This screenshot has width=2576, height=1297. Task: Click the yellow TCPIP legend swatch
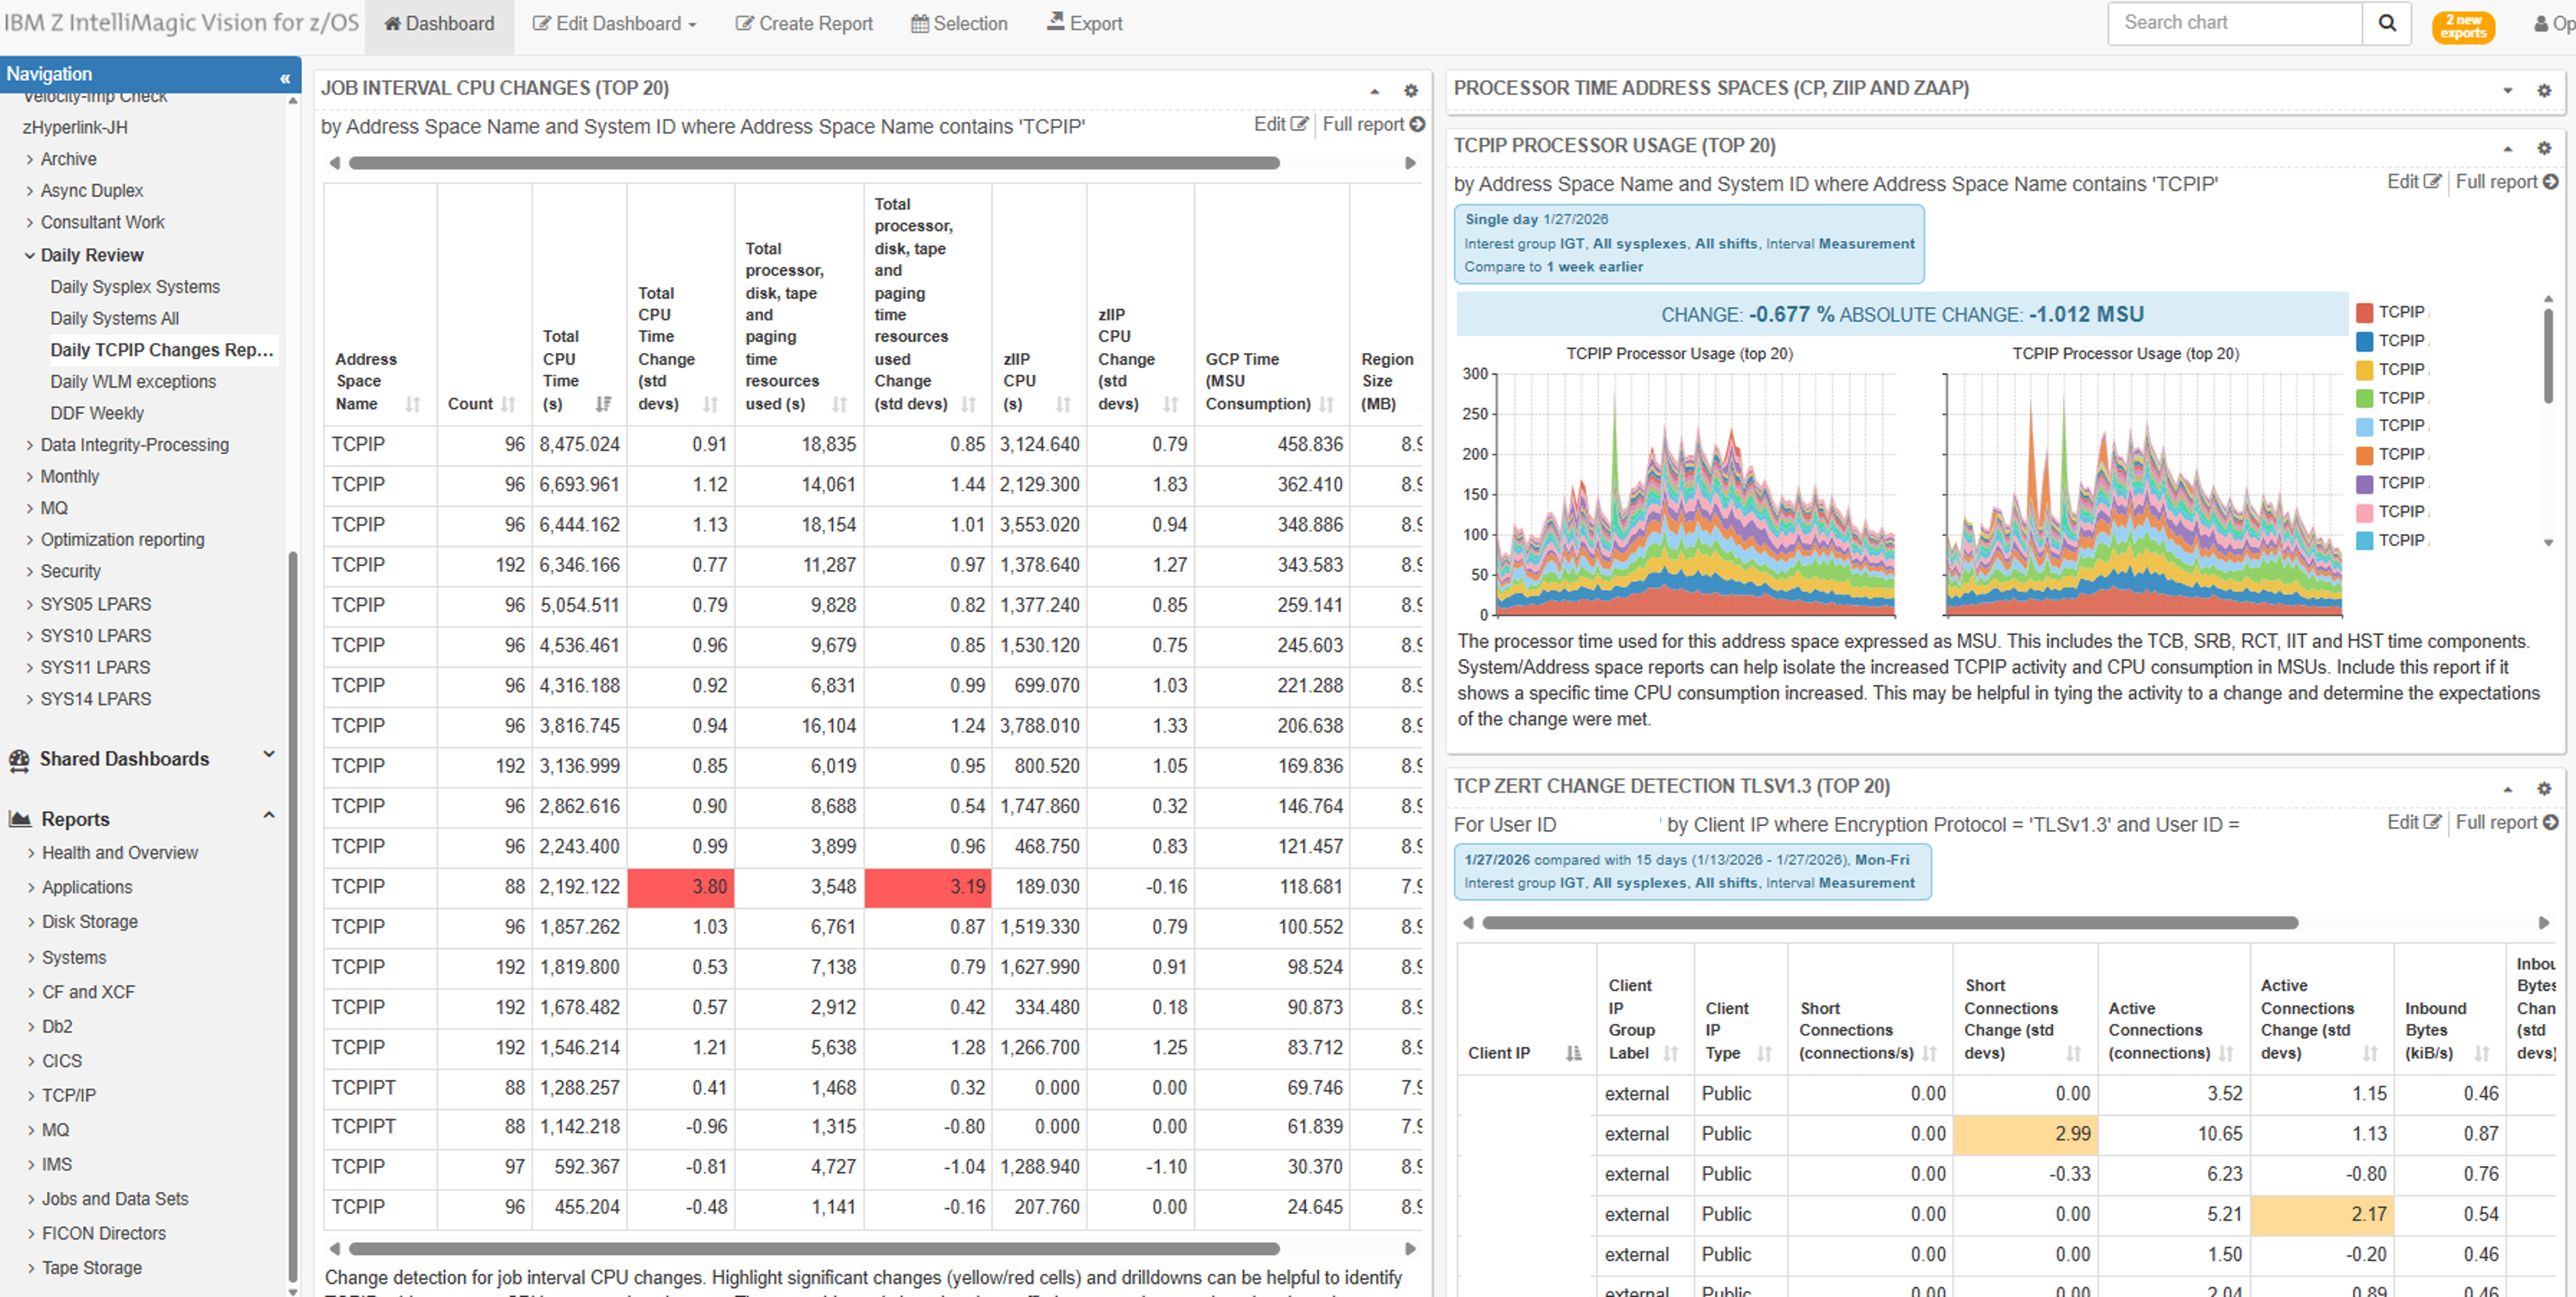pos(2365,370)
